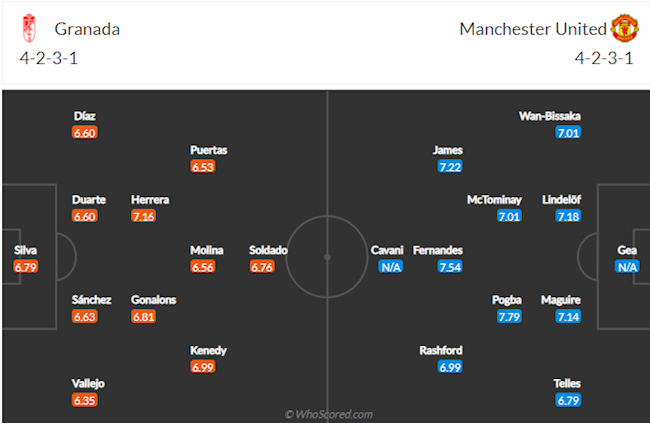
Task: Click the Manchester United crest icon
Action: (x=624, y=28)
